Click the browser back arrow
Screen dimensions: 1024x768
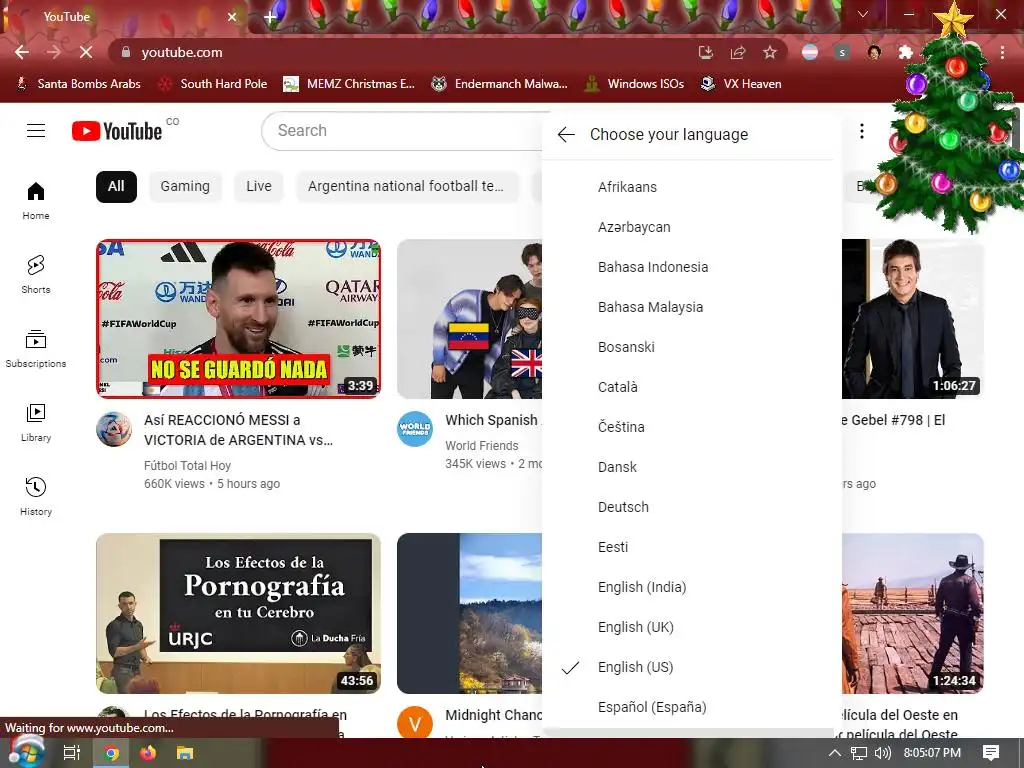click(x=22, y=52)
